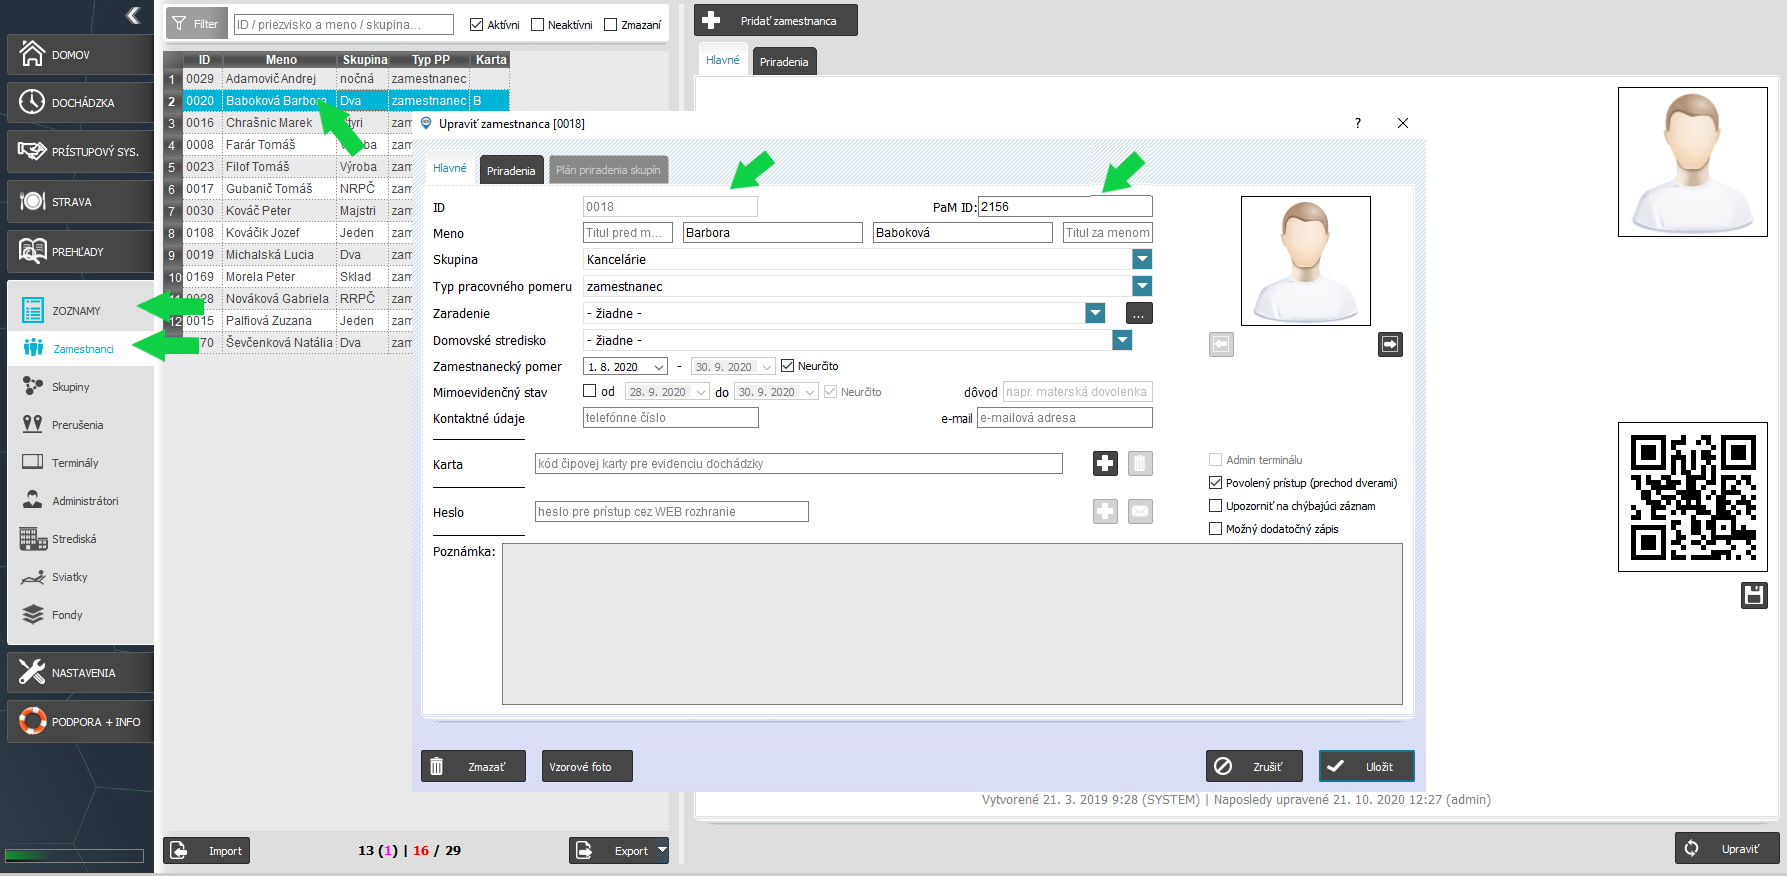
Task: Open the ZOZNAMY lists section
Action: (81, 310)
